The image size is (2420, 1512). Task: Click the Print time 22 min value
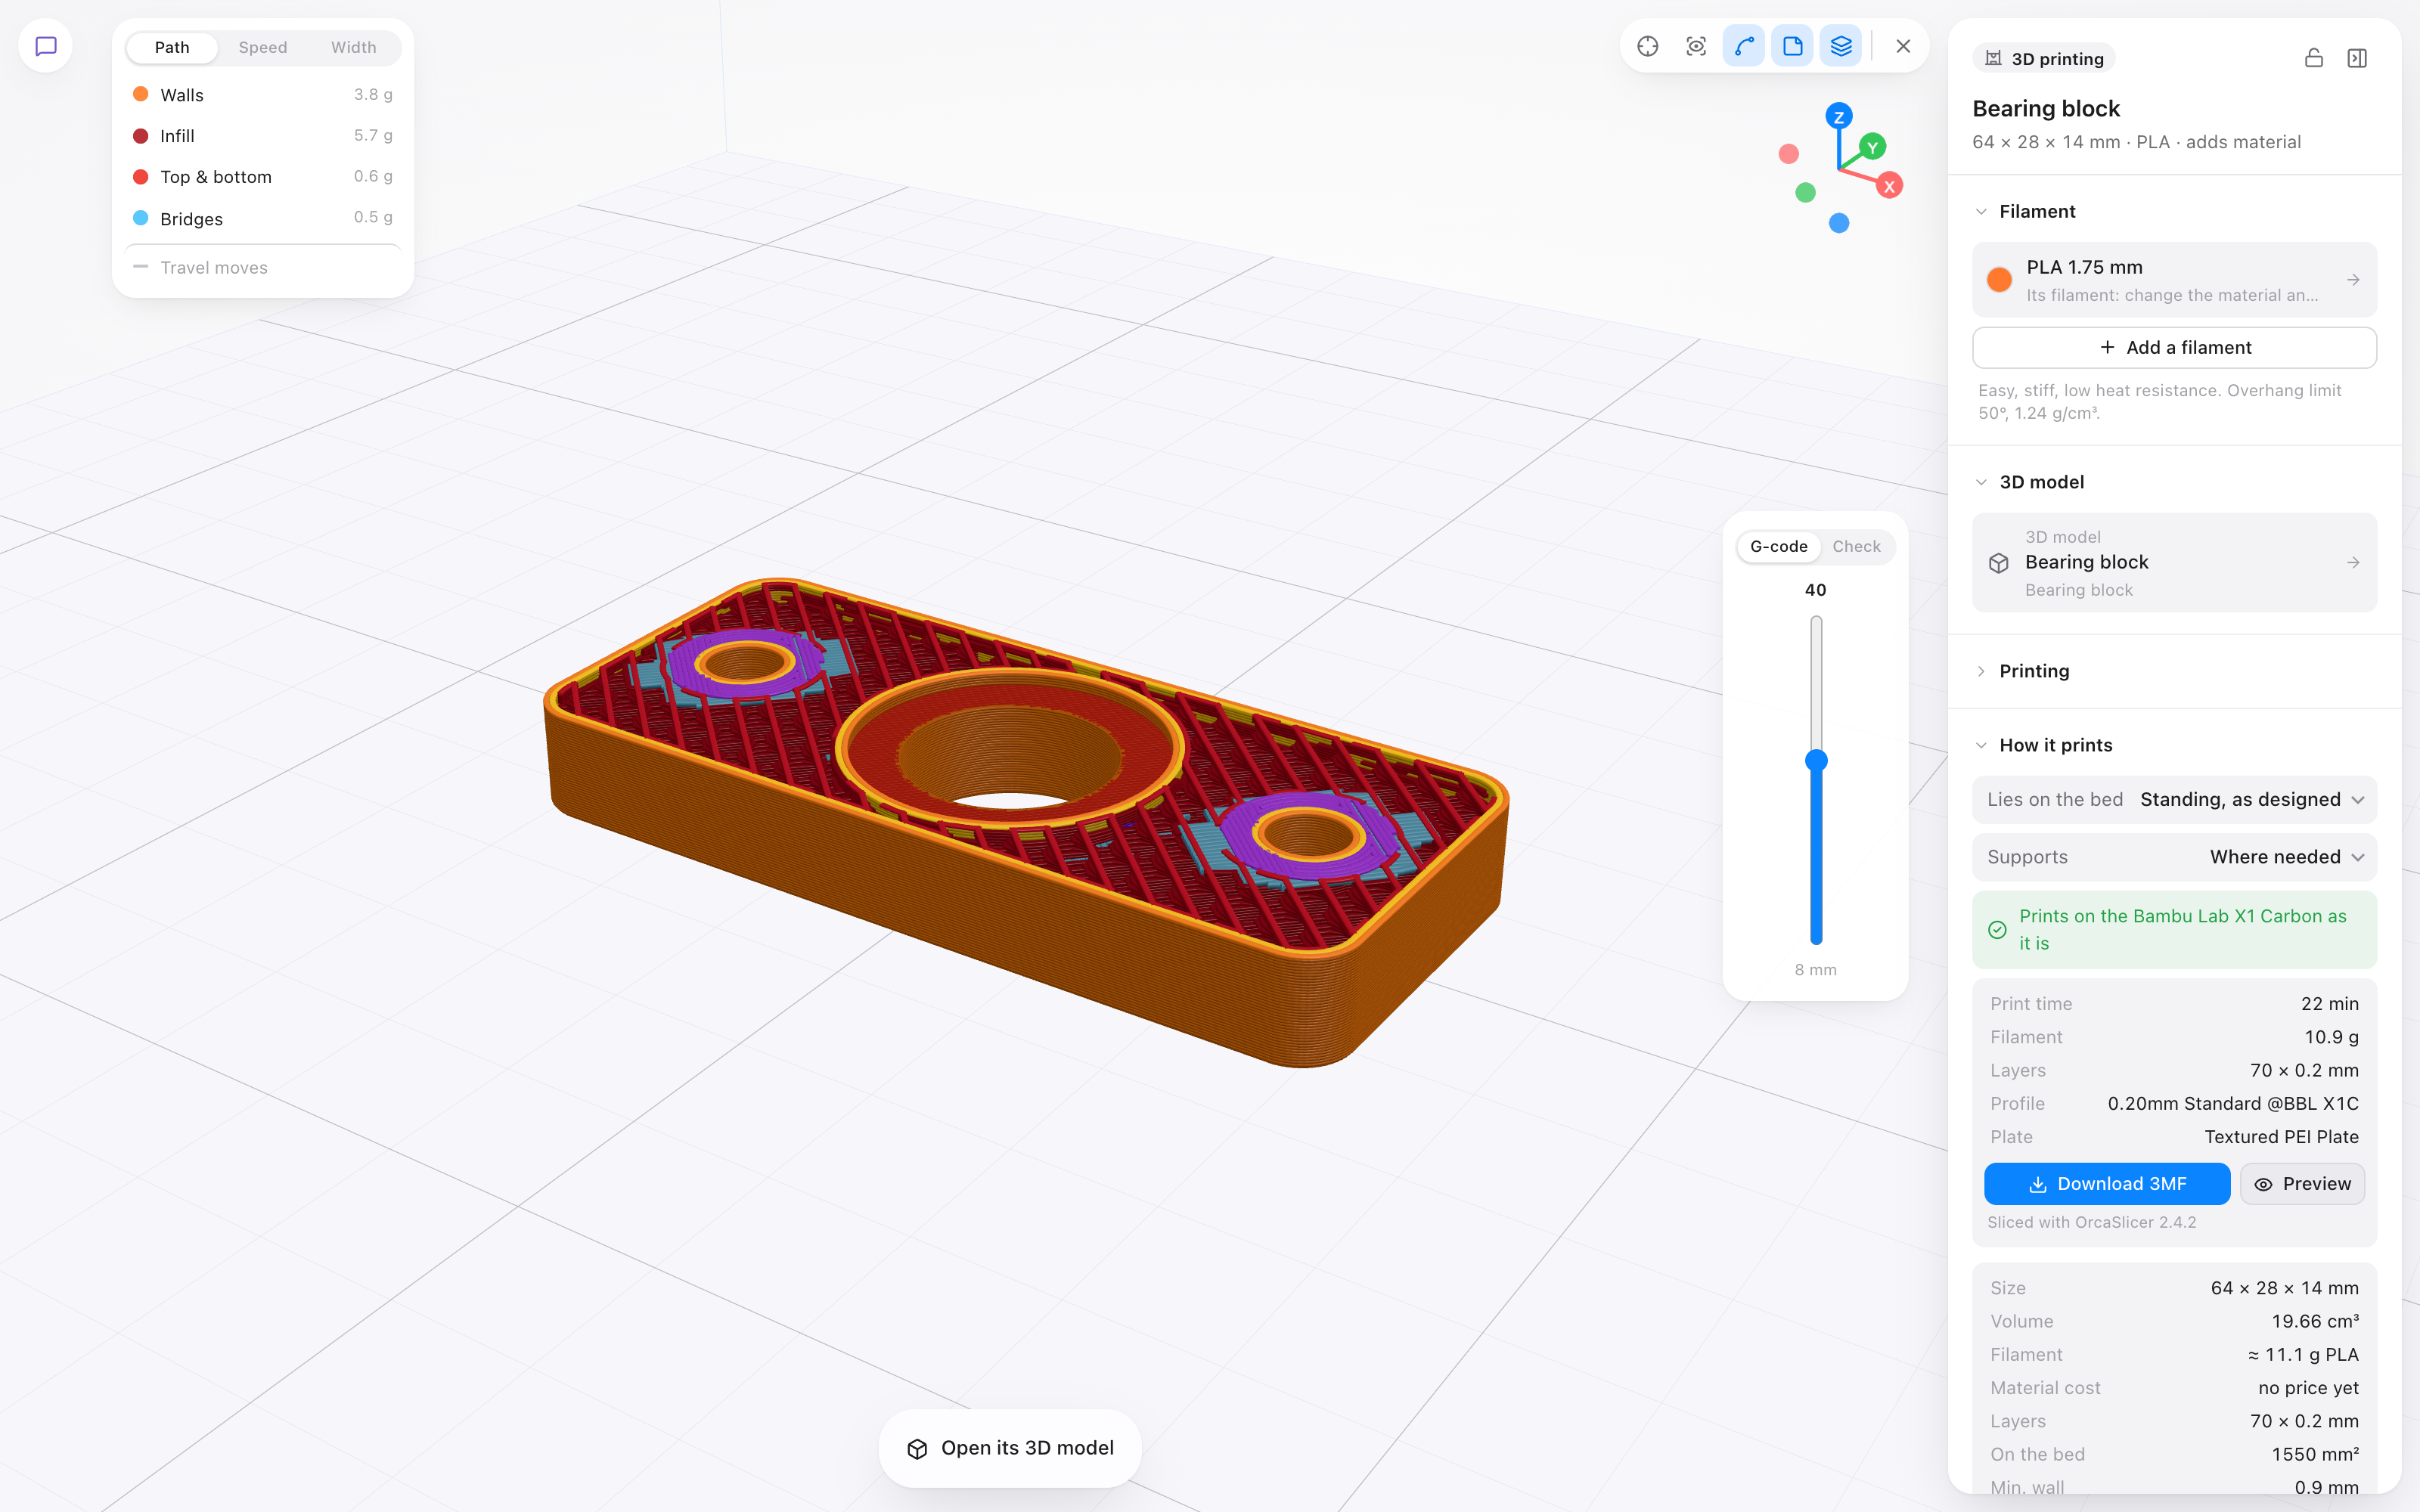(x=2329, y=1003)
